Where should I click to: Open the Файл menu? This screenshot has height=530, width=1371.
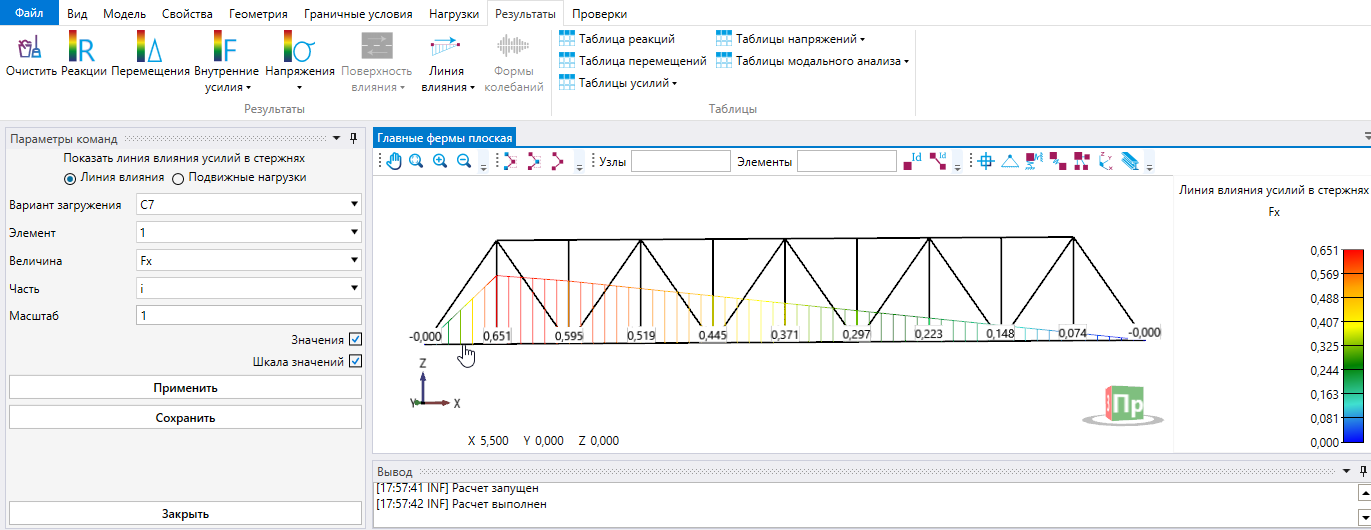point(29,13)
